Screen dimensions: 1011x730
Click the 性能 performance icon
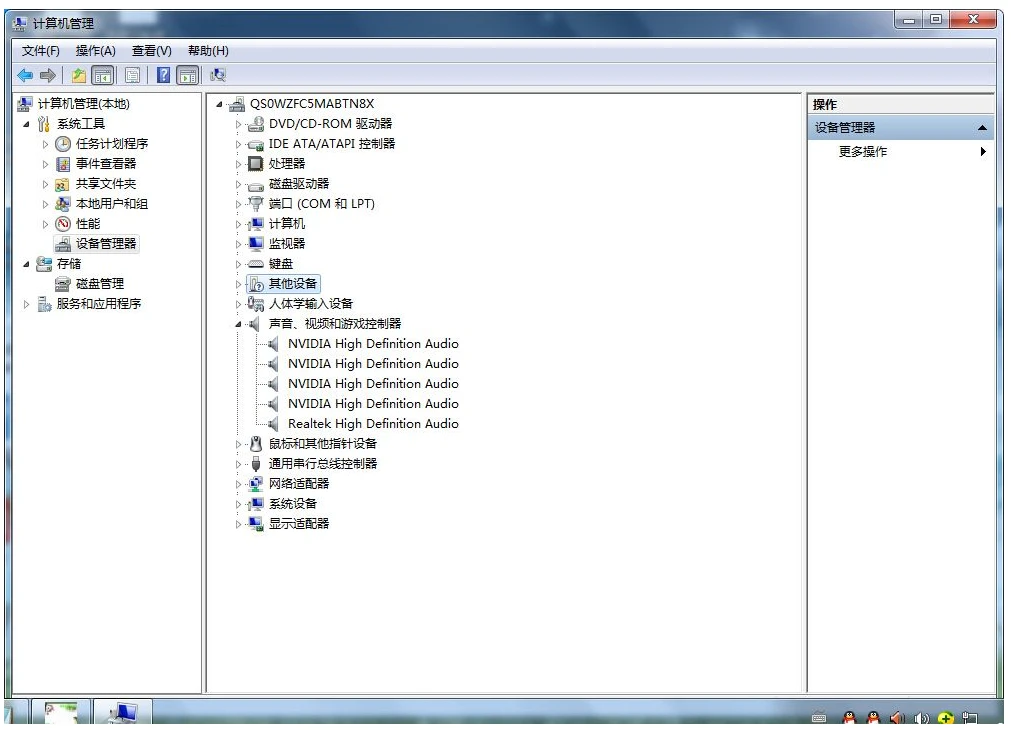click(x=63, y=224)
